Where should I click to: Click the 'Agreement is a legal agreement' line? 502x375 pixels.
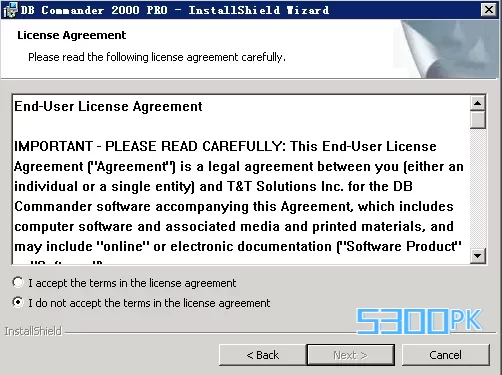(239, 166)
